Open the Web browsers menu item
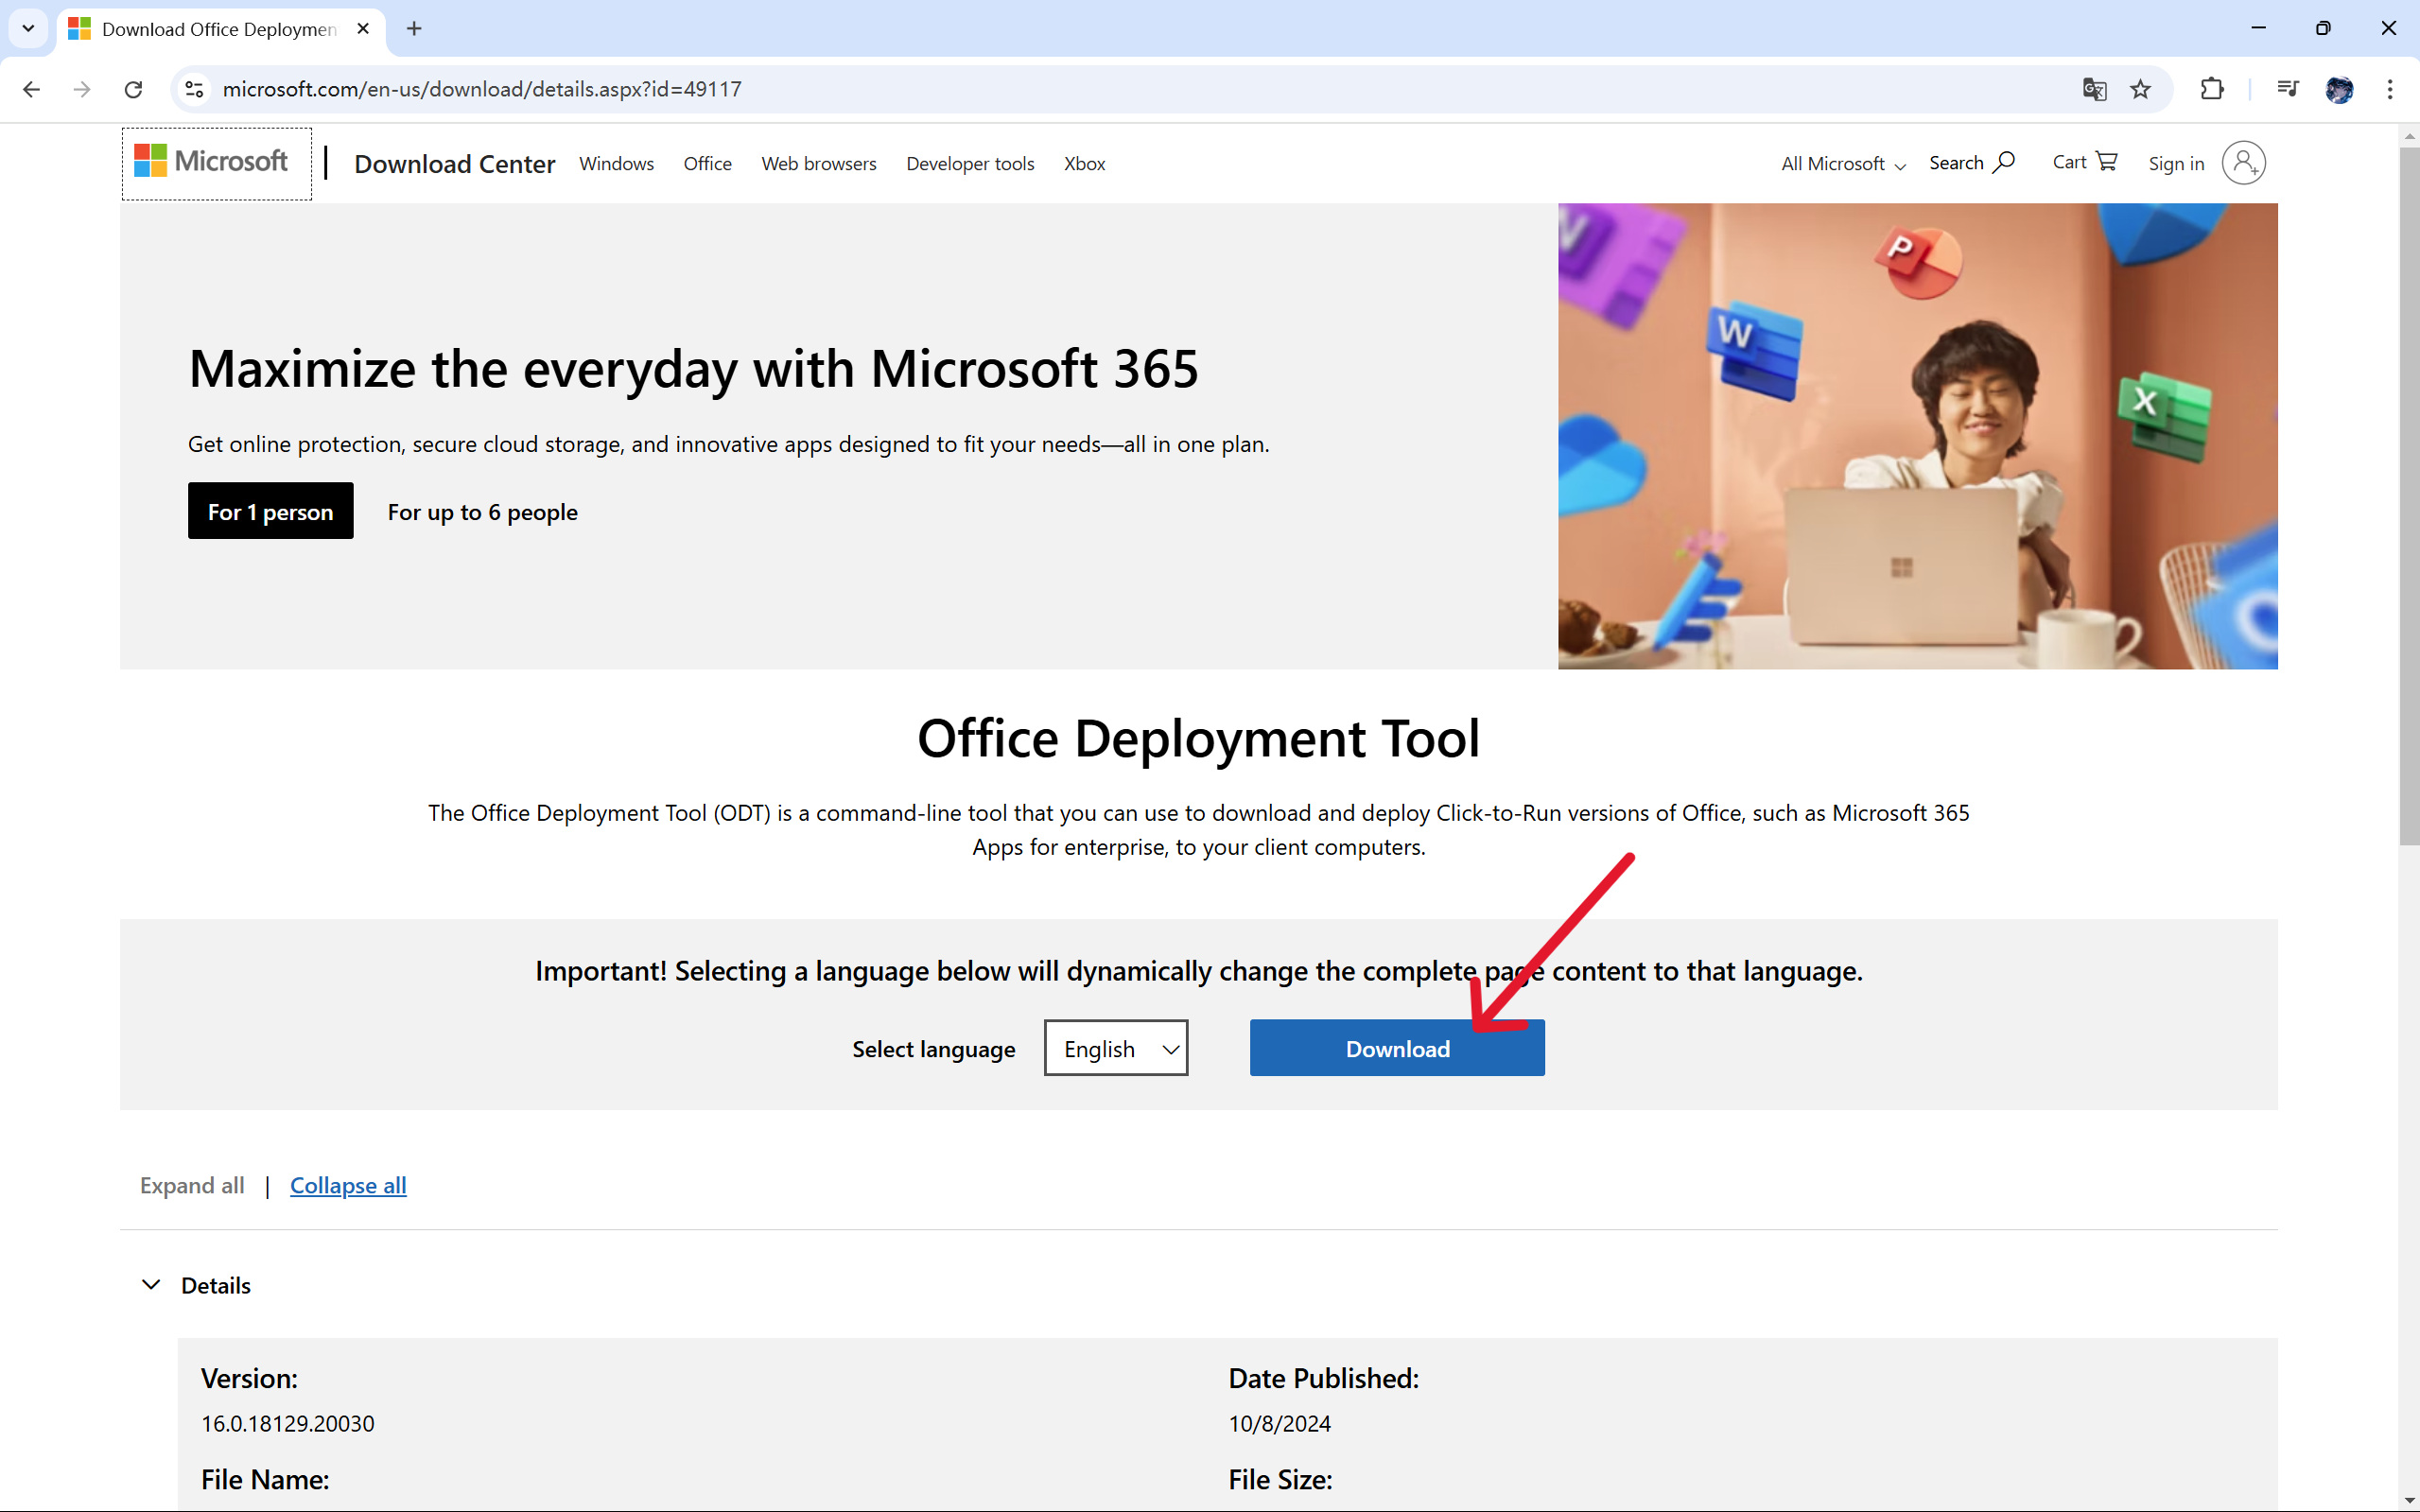 click(x=818, y=163)
